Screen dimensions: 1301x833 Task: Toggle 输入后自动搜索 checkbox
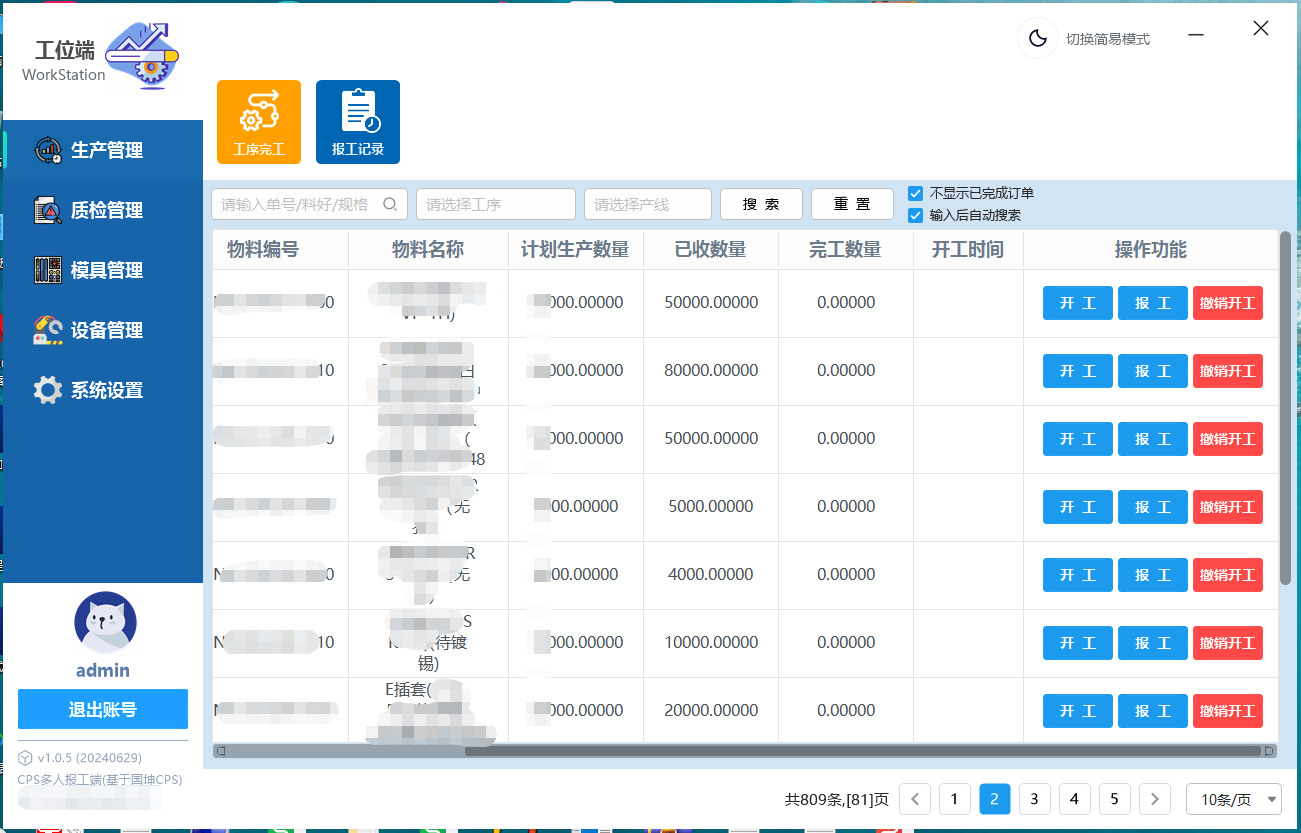(x=915, y=215)
